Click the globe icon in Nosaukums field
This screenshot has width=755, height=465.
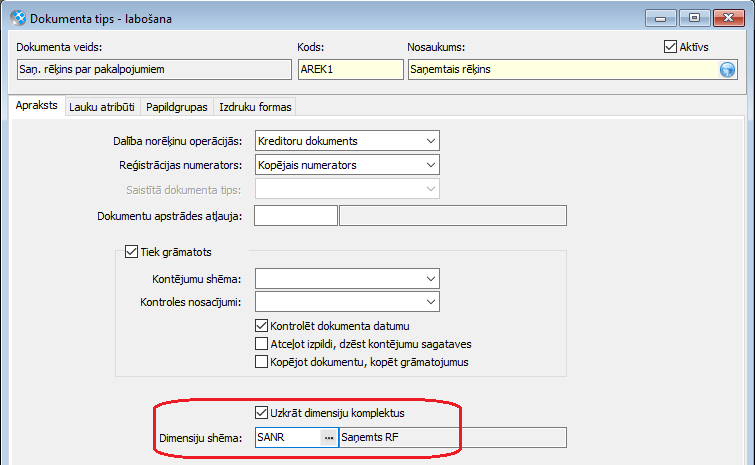pos(727,70)
